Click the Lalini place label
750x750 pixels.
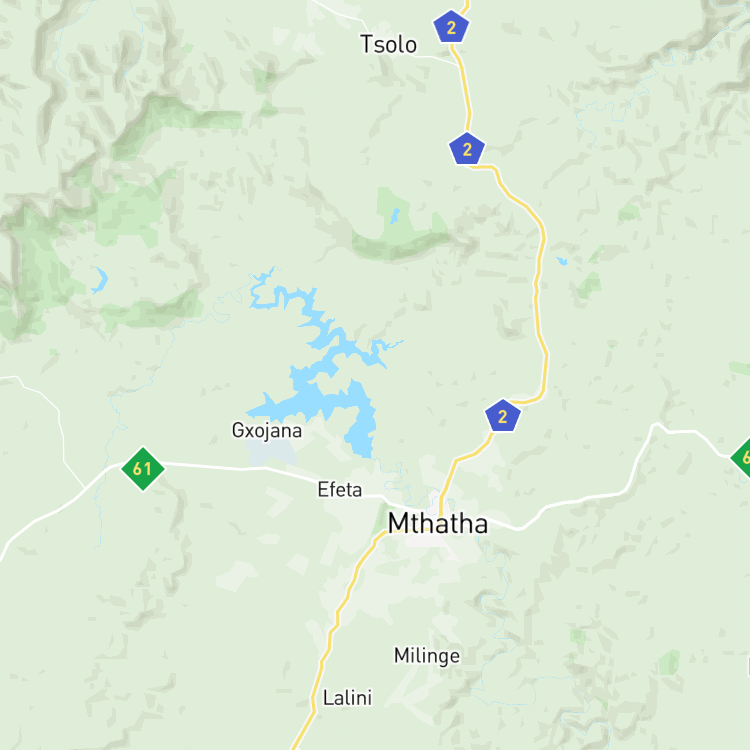click(x=347, y=698)
